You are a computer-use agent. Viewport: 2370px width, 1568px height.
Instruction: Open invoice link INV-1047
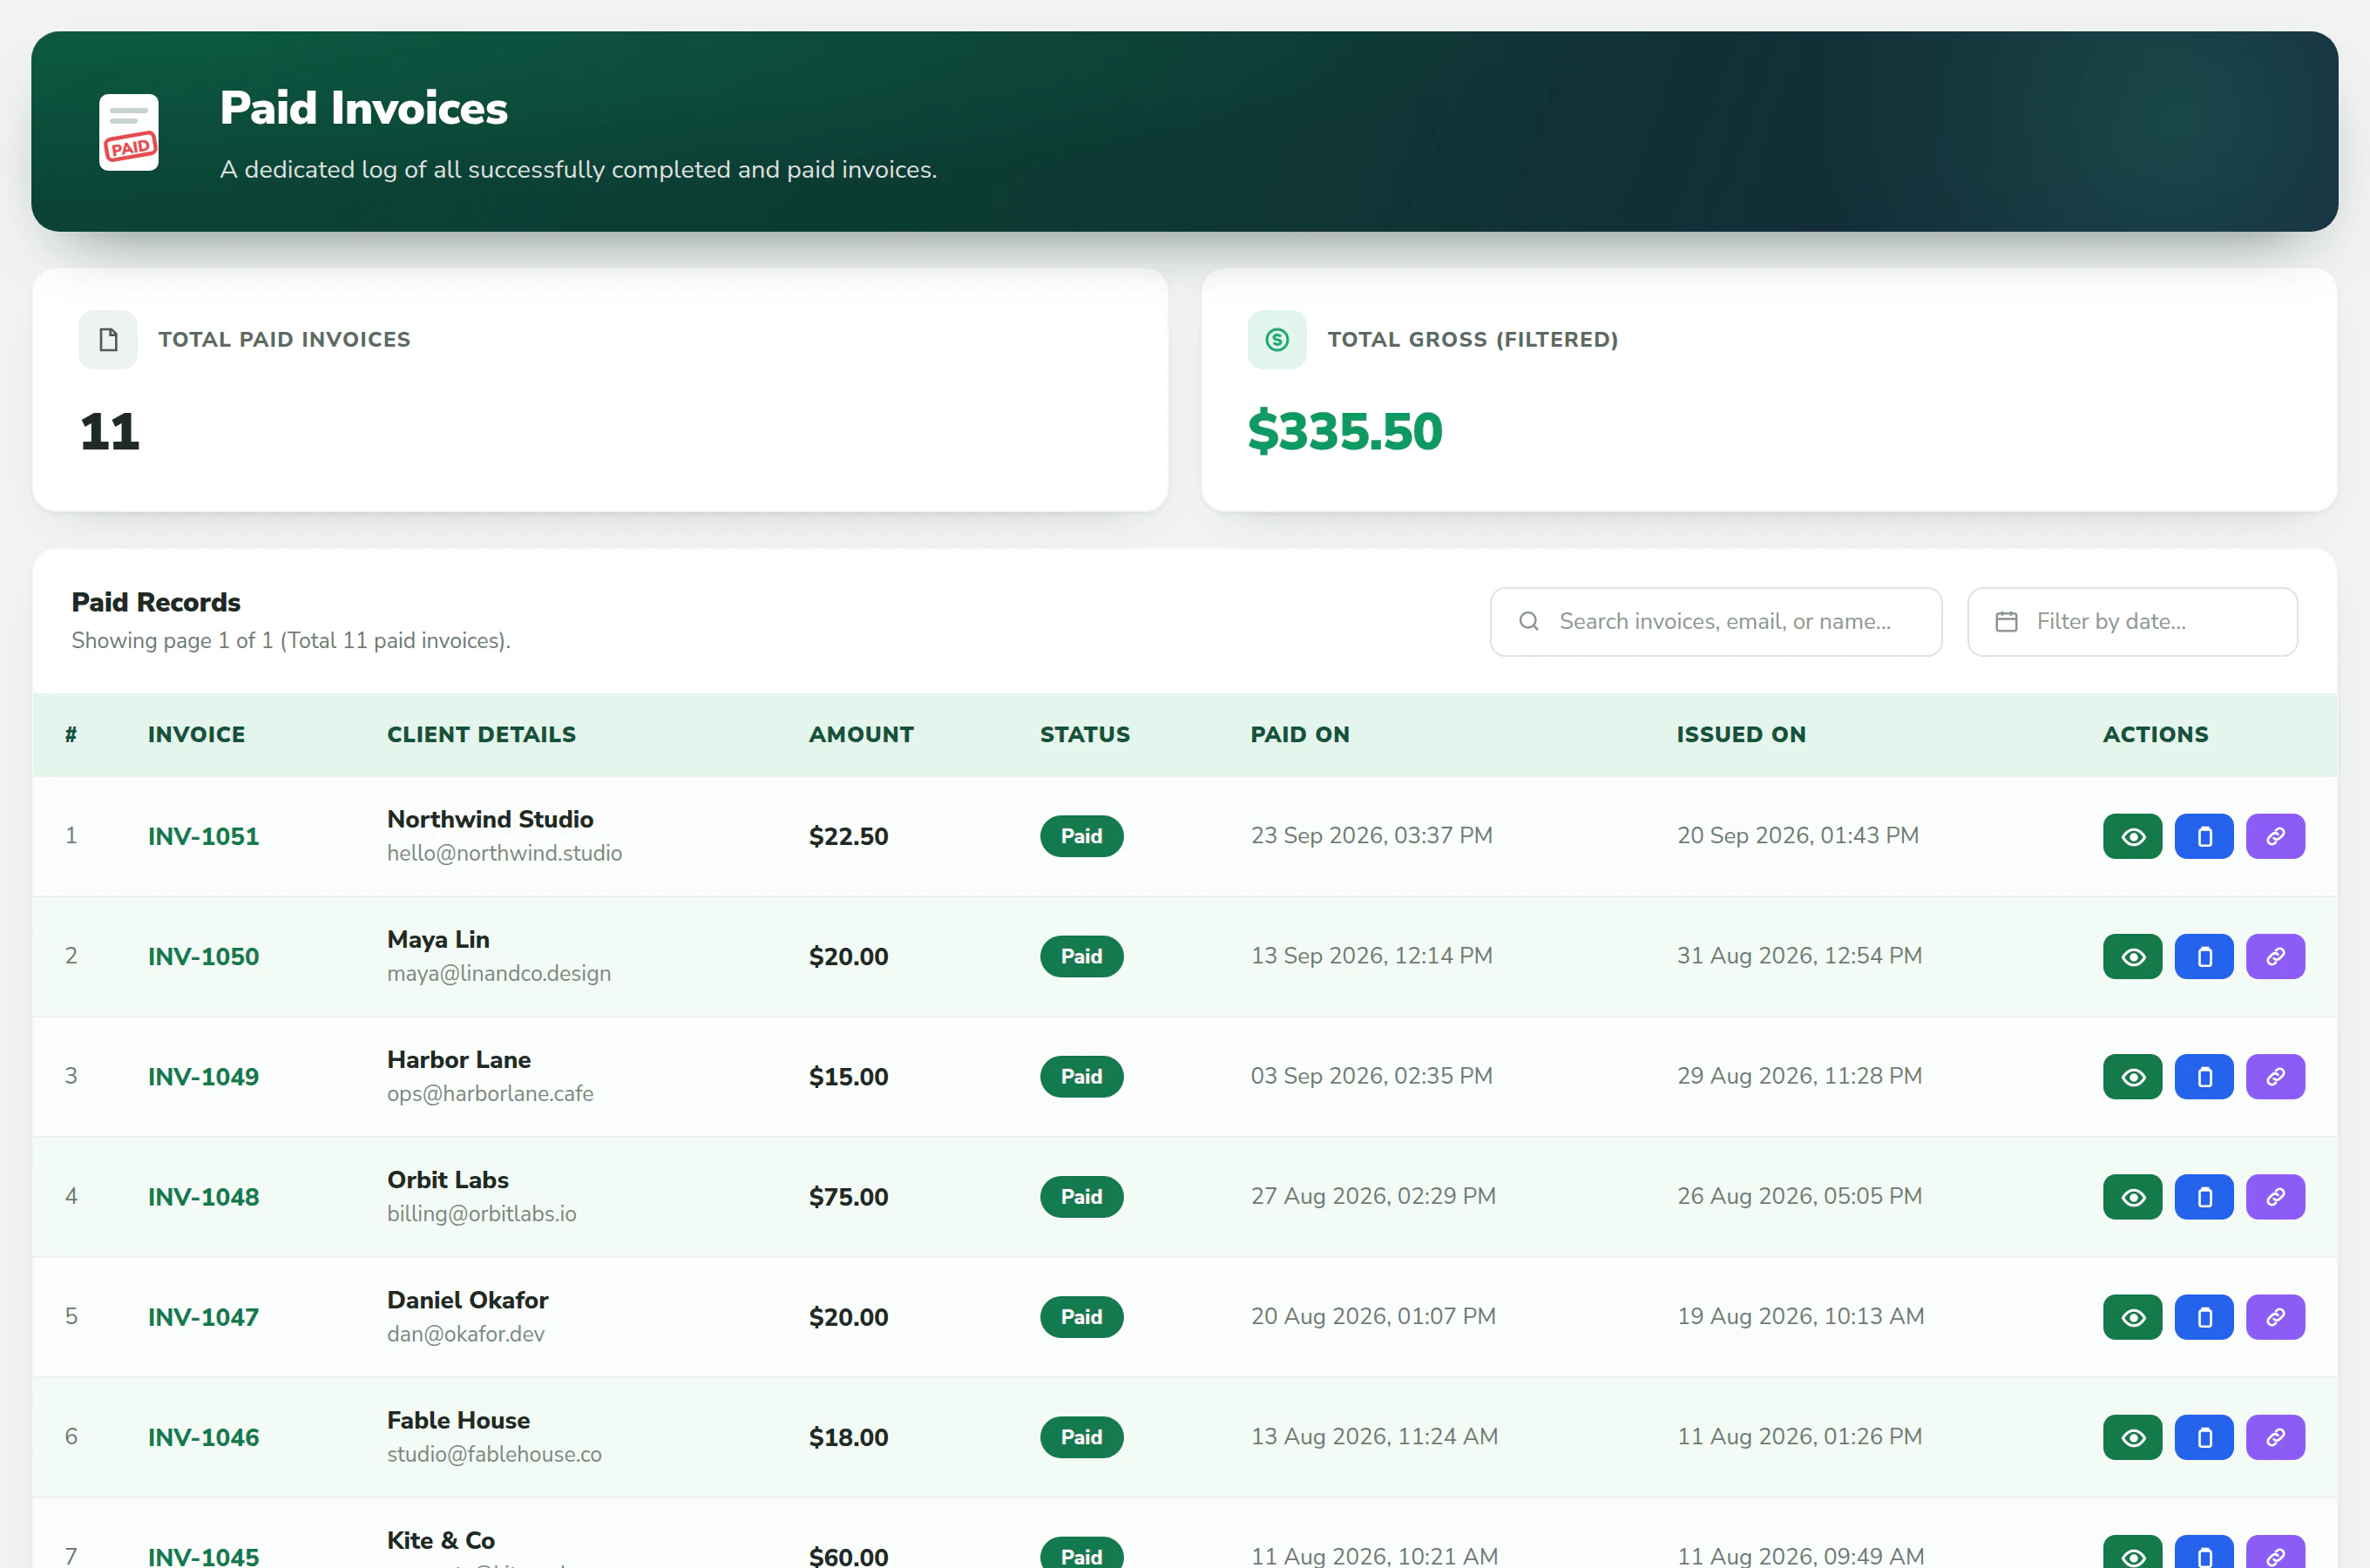pyautogui.click(x=203, y=1317)
